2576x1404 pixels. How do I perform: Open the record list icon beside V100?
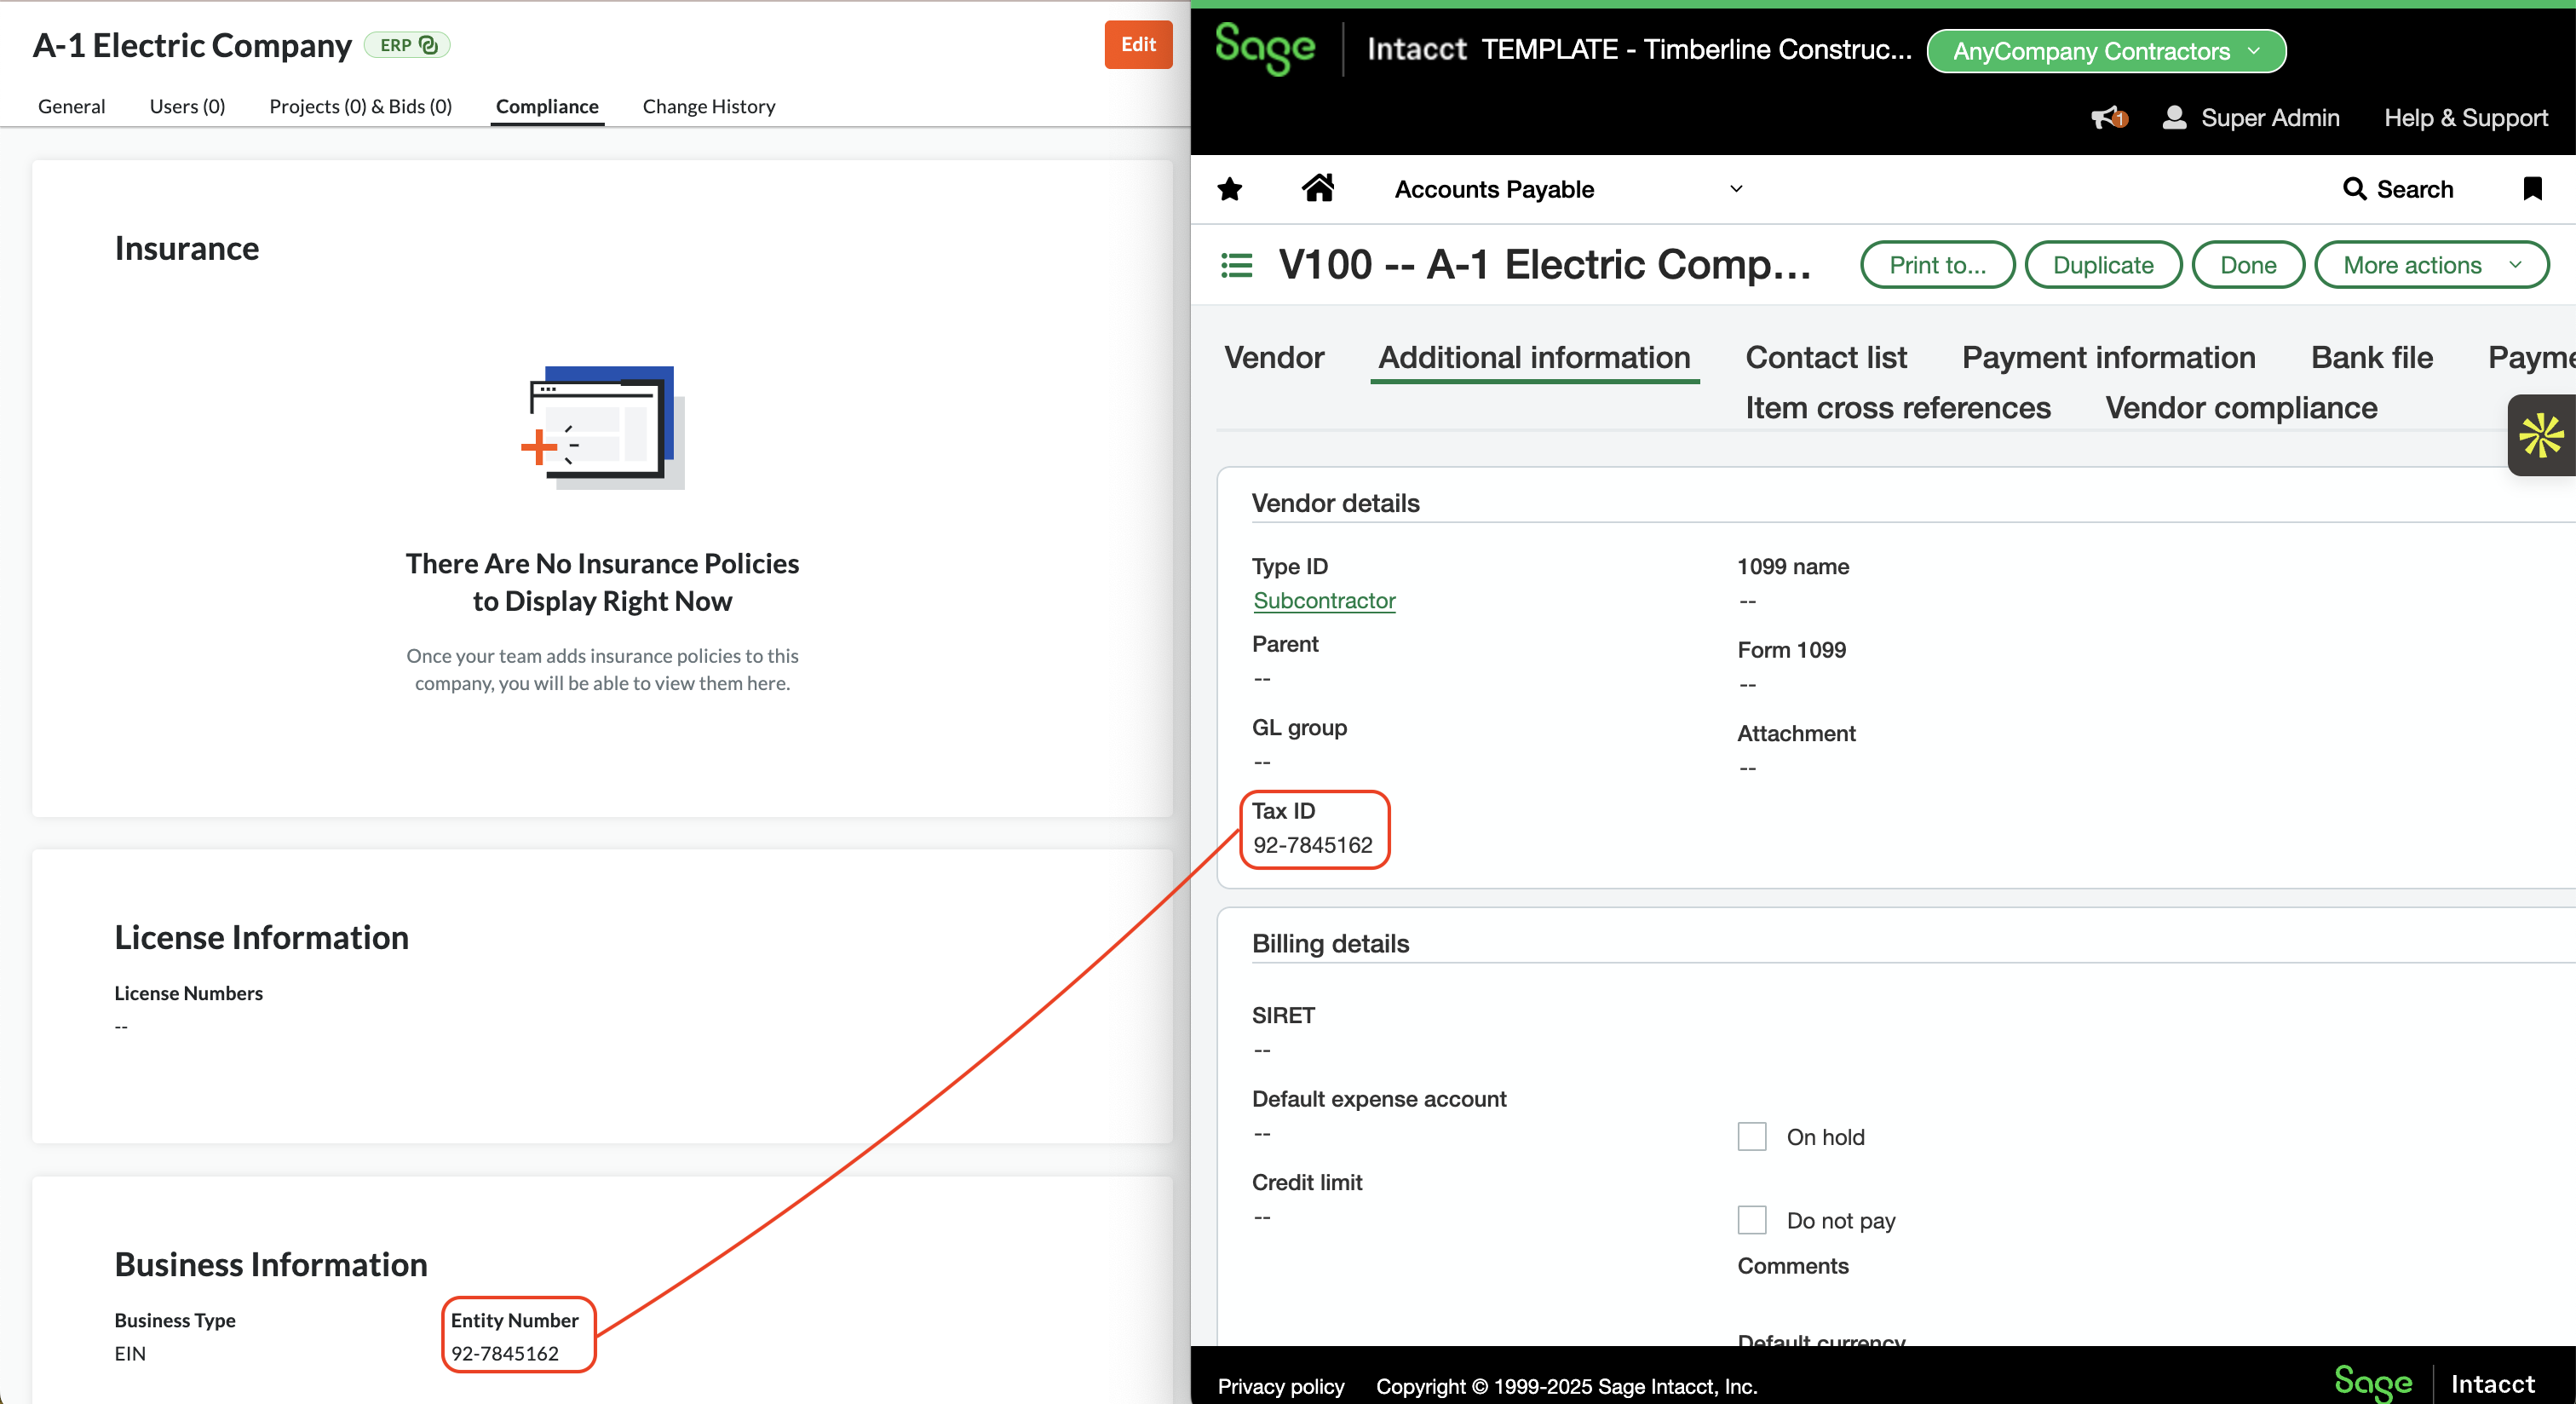1236,264
